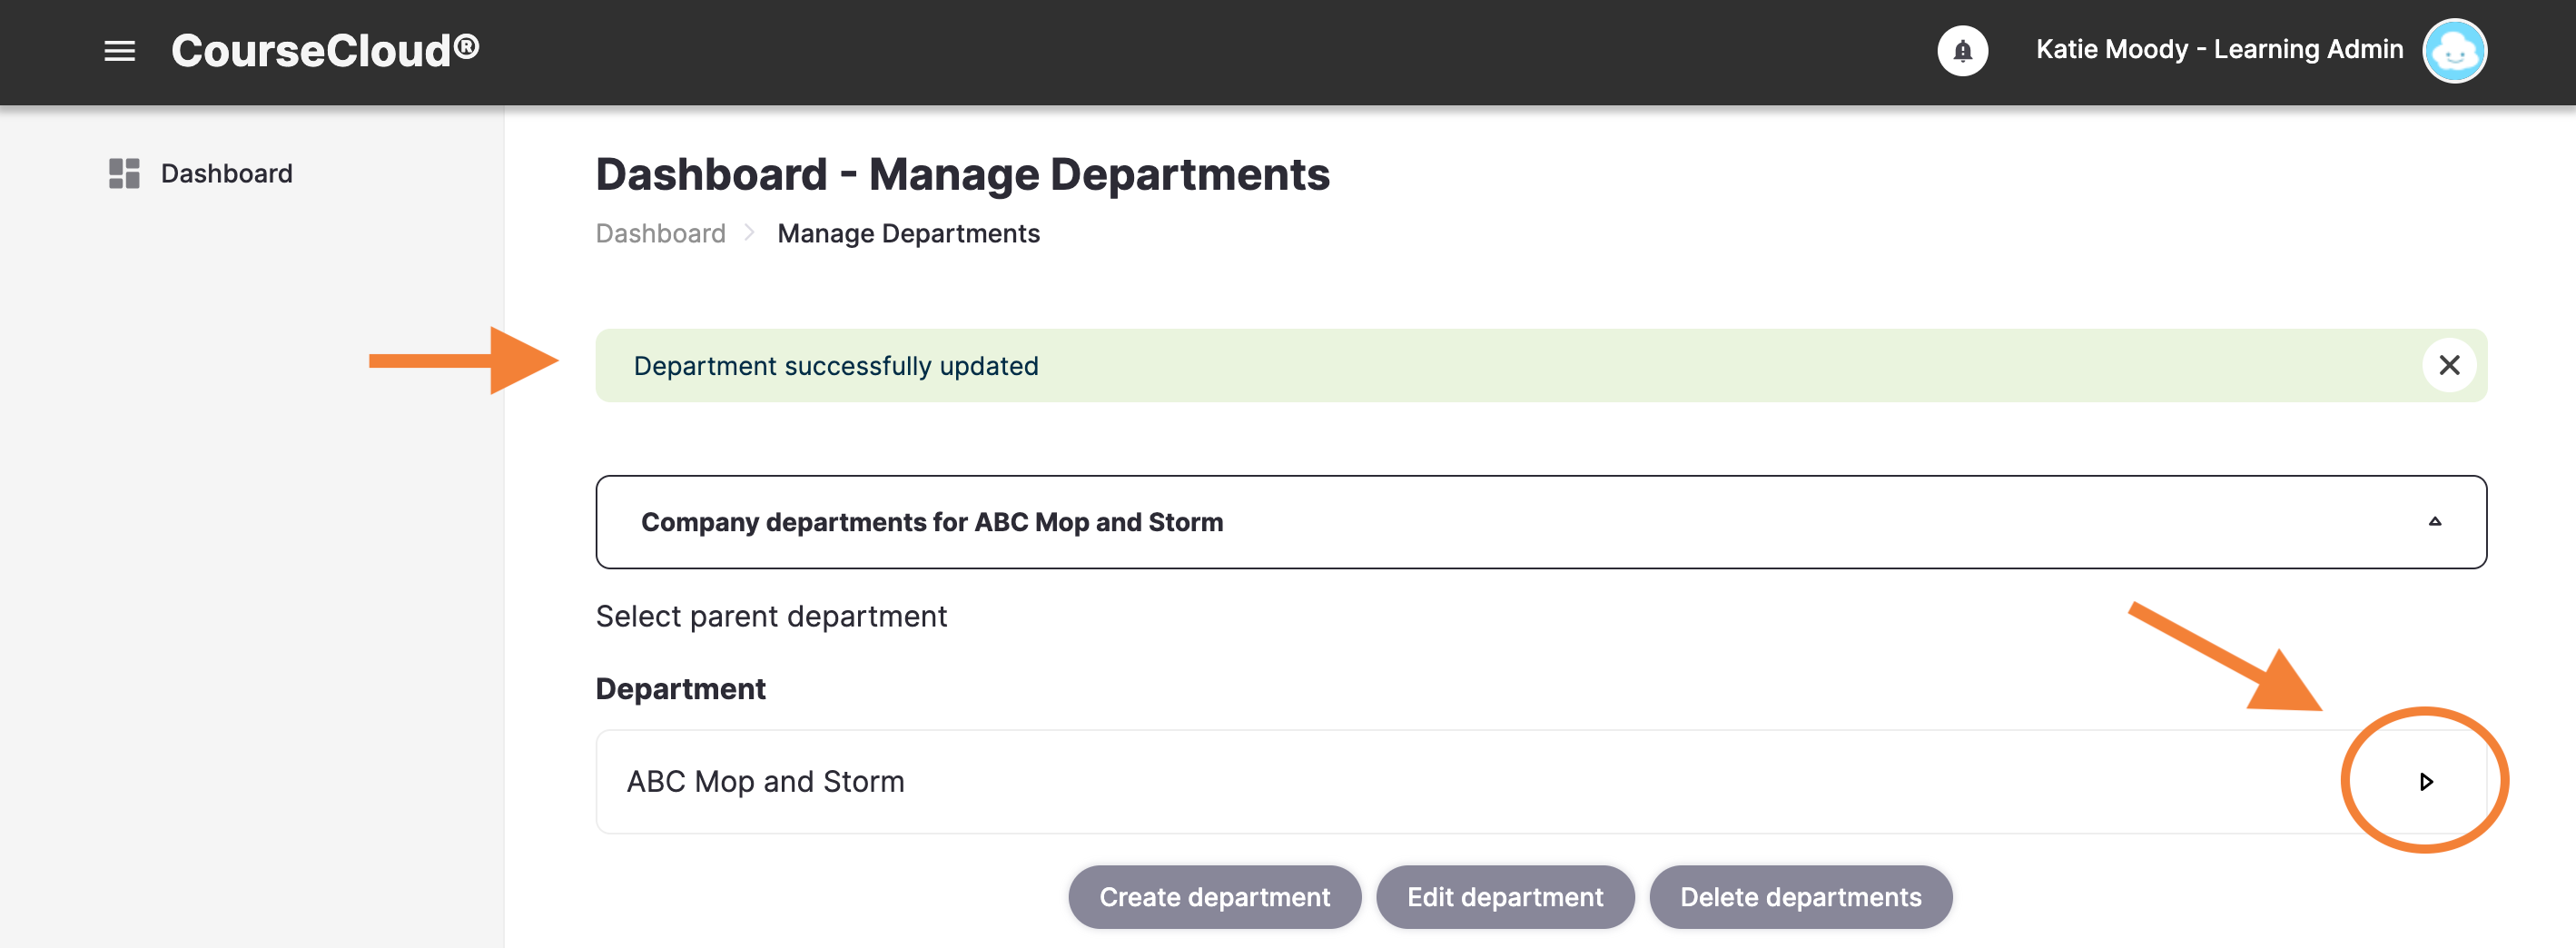Click the Dashboard - Manage Departments heading
This screenshot has width=2576, height=948.
(x=962, y=174)
